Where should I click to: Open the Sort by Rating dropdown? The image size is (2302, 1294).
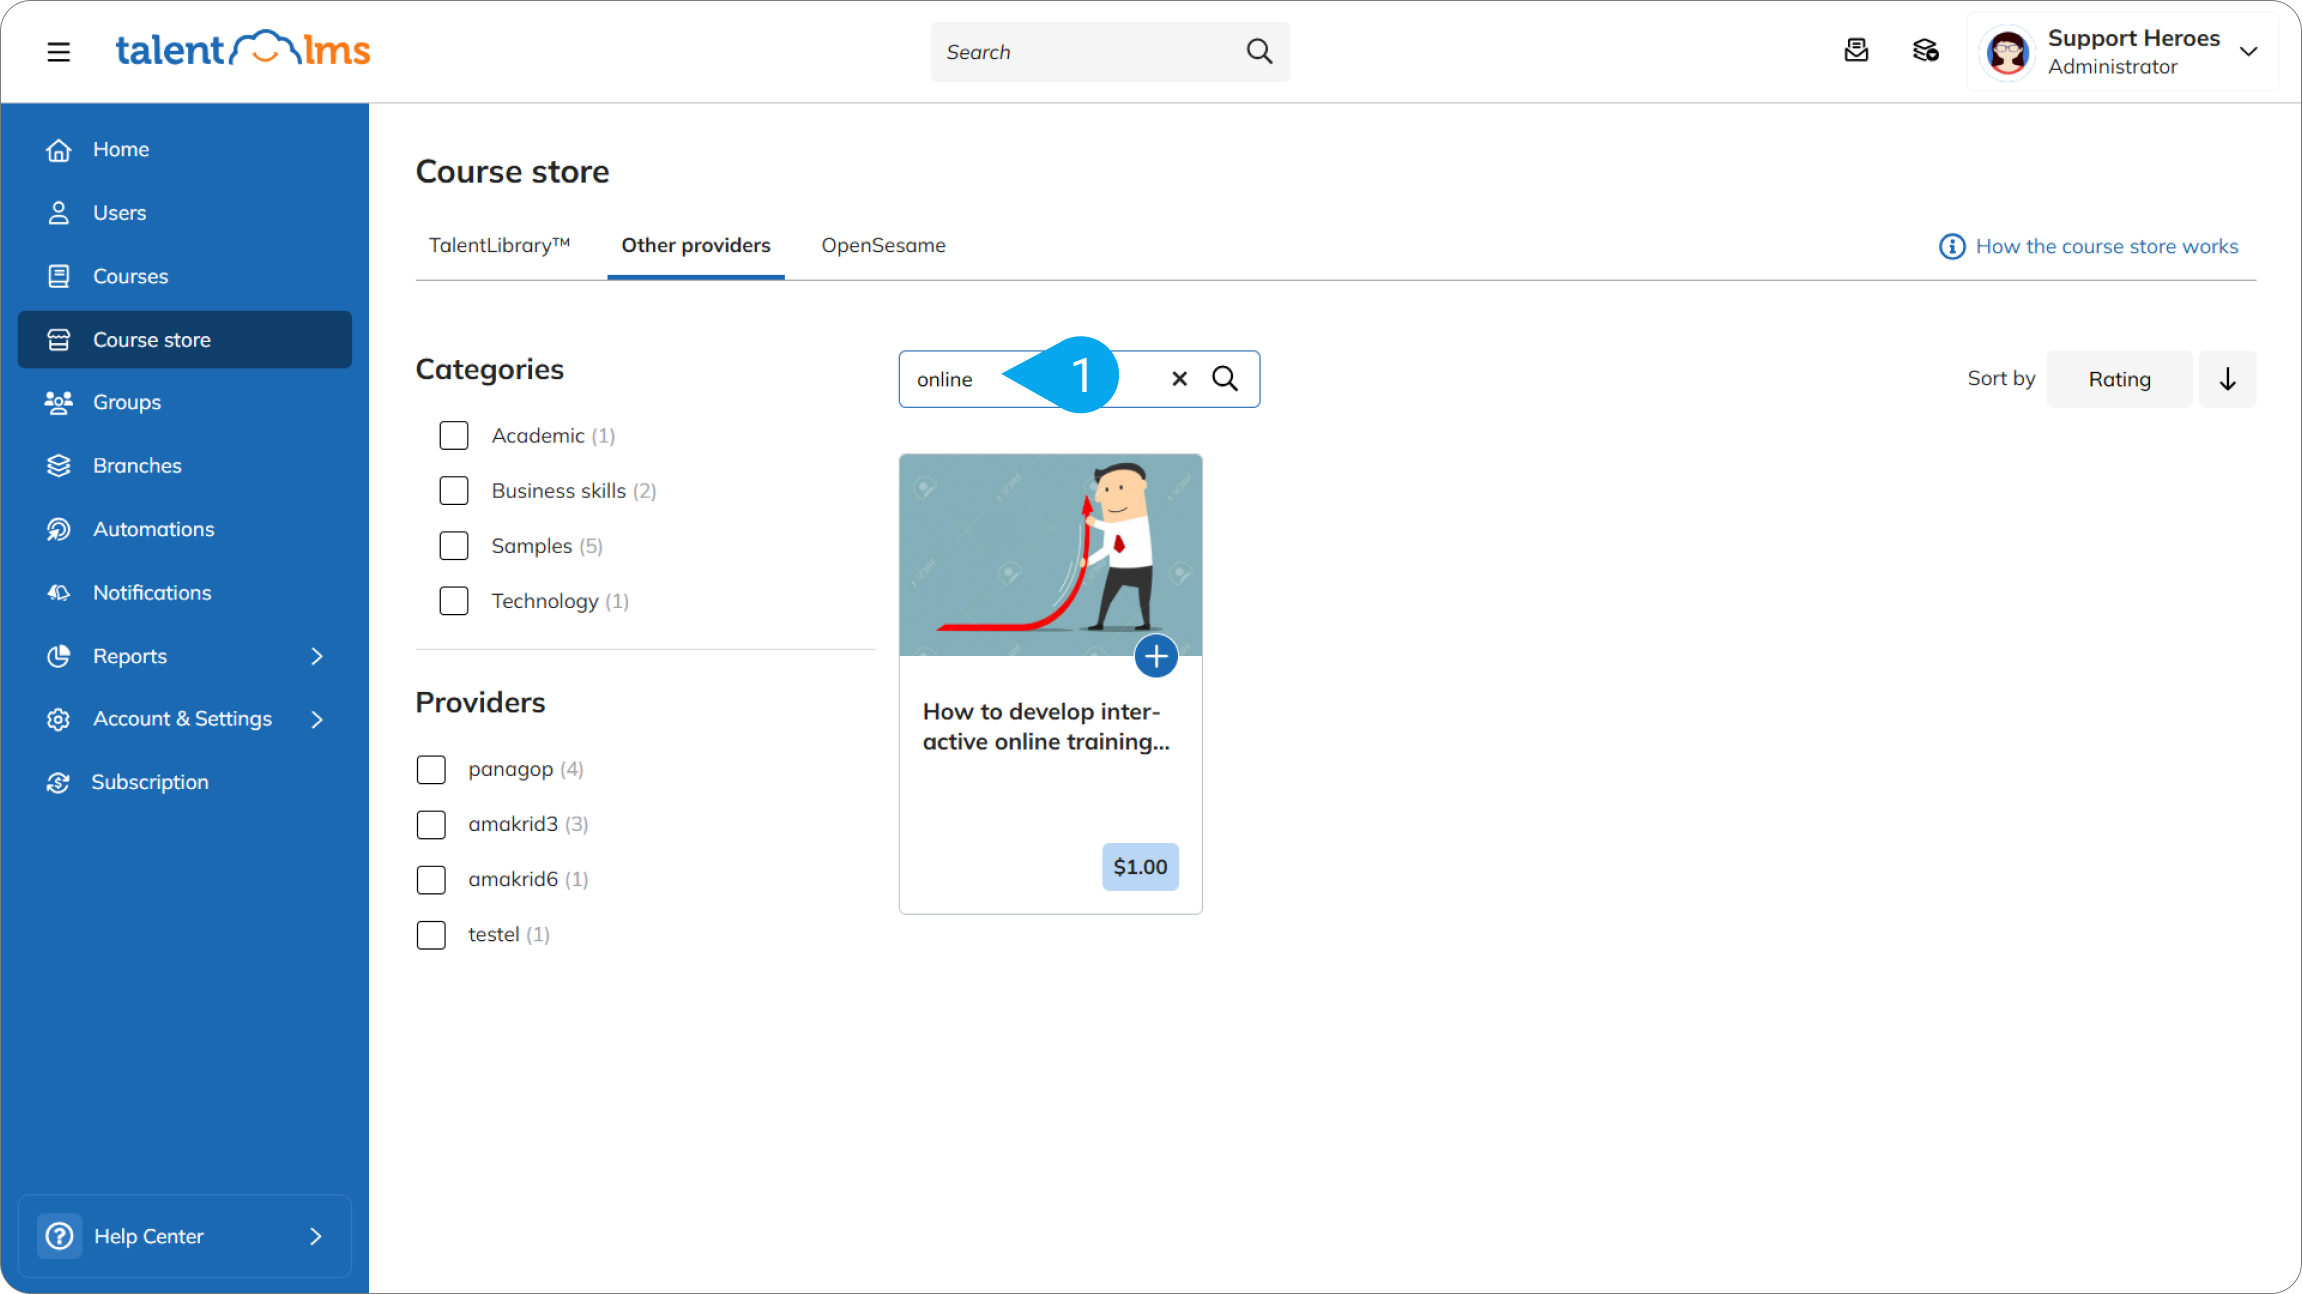[2119, 379]
